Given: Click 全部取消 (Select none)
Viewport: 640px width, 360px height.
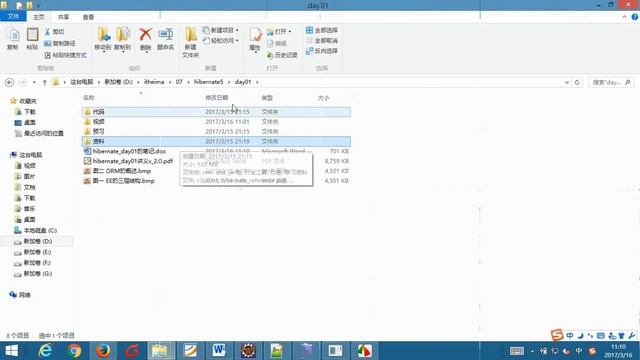Looking at the screenshot, I should [322, 40].
